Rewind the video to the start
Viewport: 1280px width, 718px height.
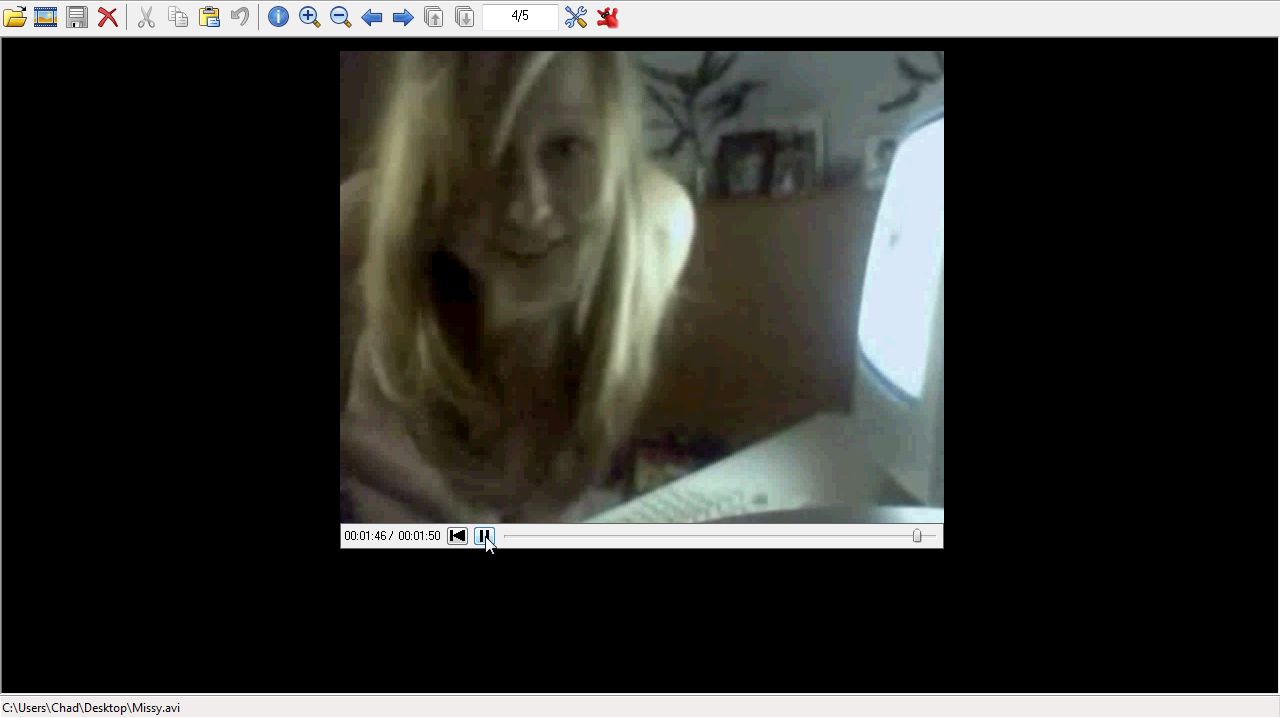click(457, 536)
